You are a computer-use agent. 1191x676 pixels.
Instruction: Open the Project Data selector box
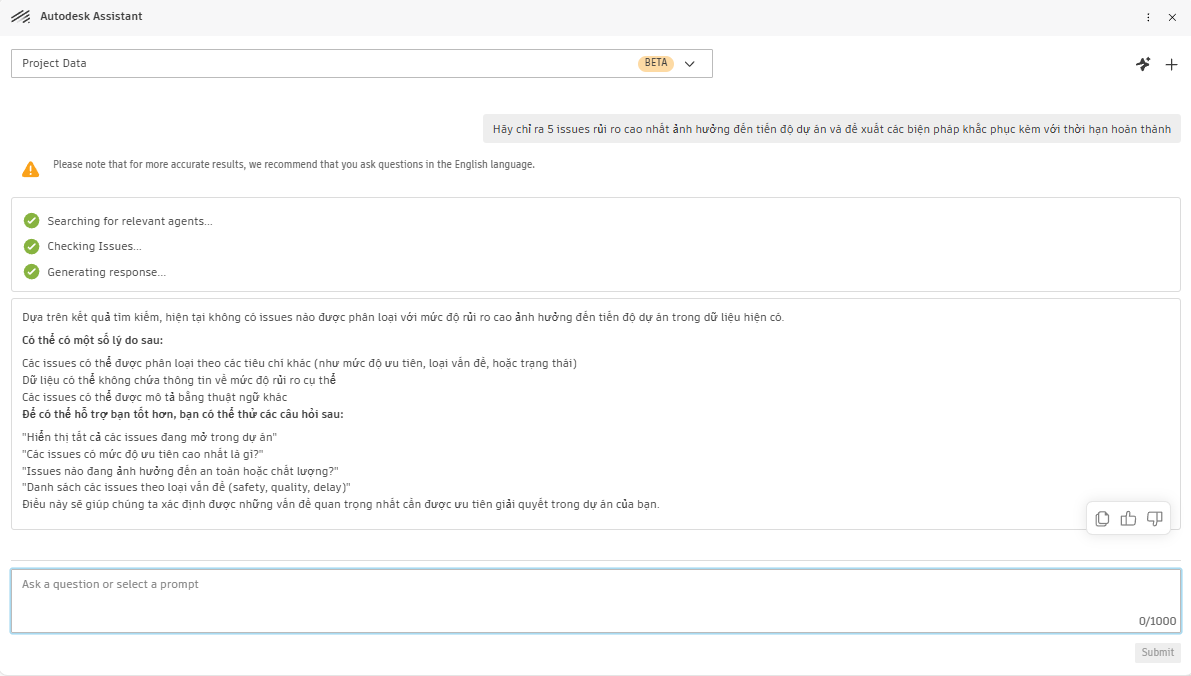point(362,64)
